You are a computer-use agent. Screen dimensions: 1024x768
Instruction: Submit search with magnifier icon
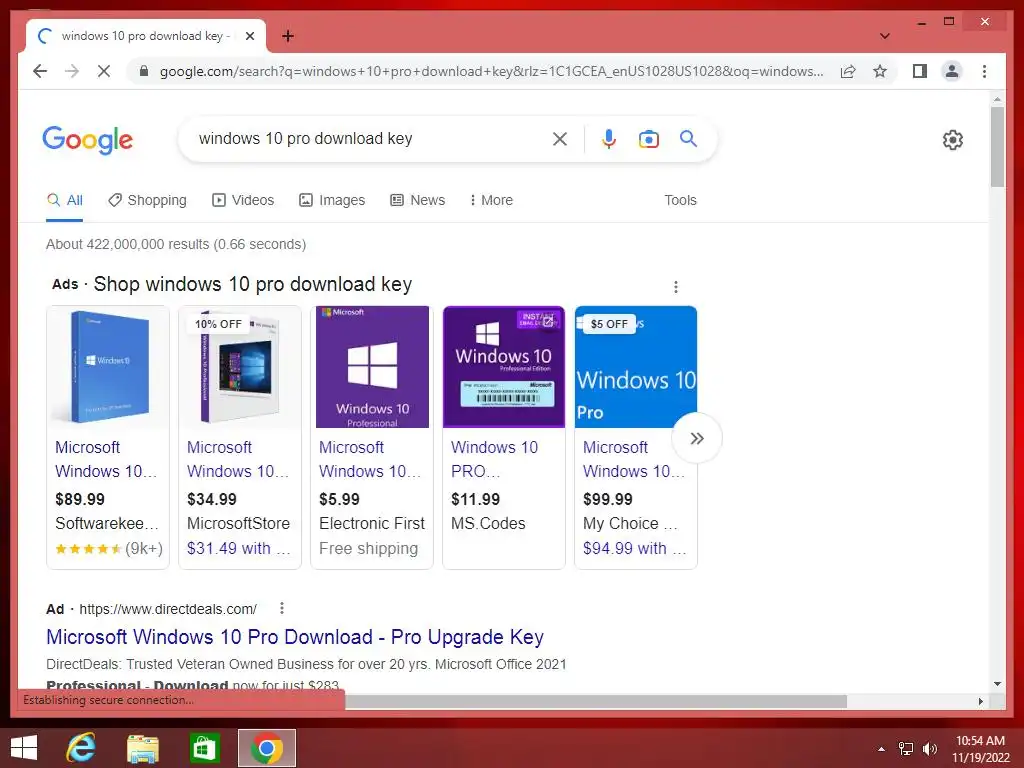pos(688,138)
